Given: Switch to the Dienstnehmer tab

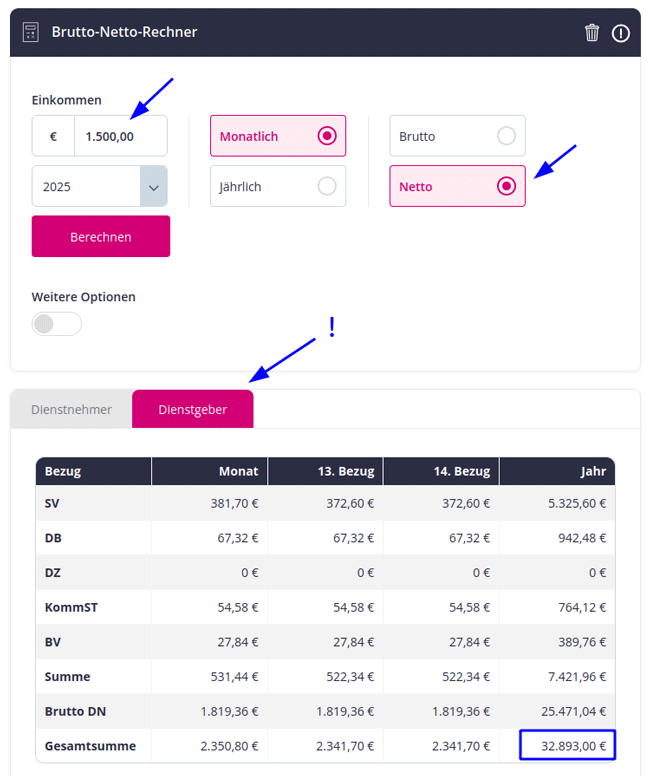Looking at the screenshot, I should 71,409.
